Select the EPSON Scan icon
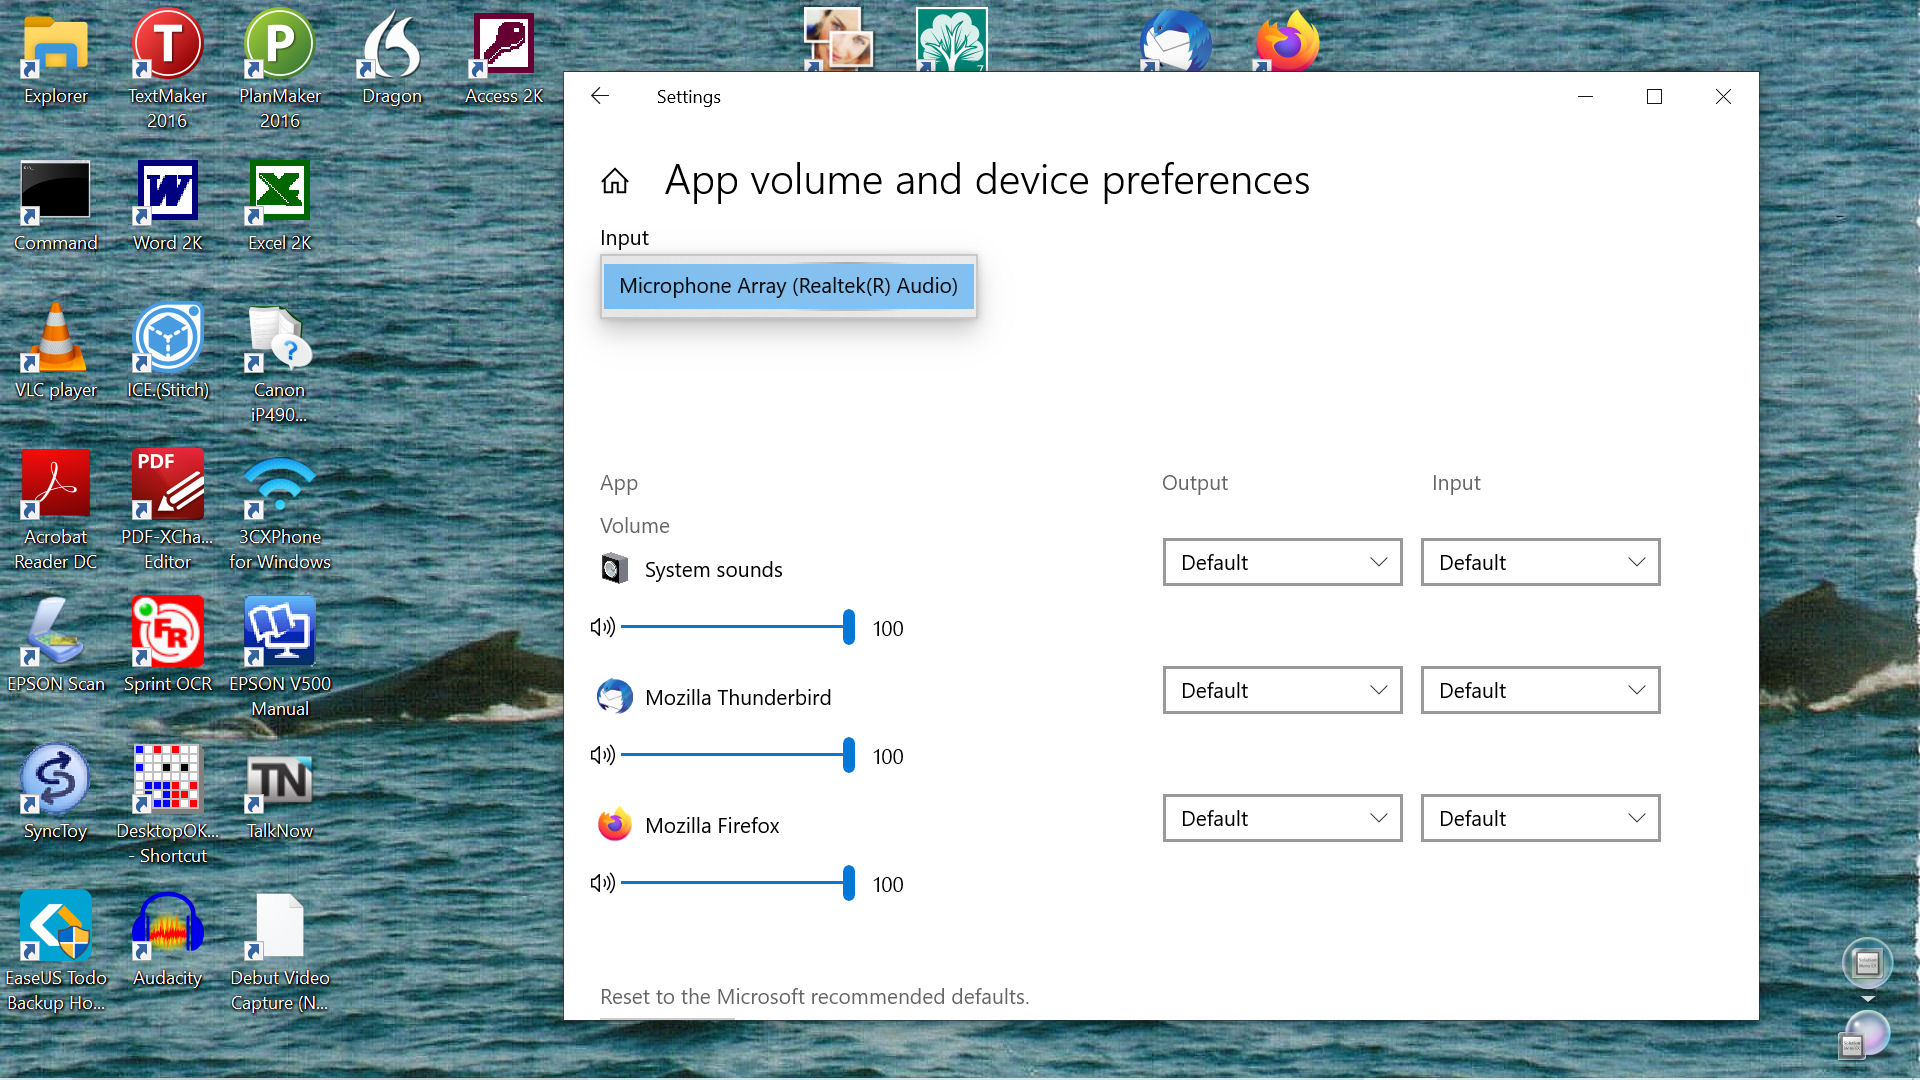The height and width of the screenshot is (1080, 1920). click(x=56, y=645)
